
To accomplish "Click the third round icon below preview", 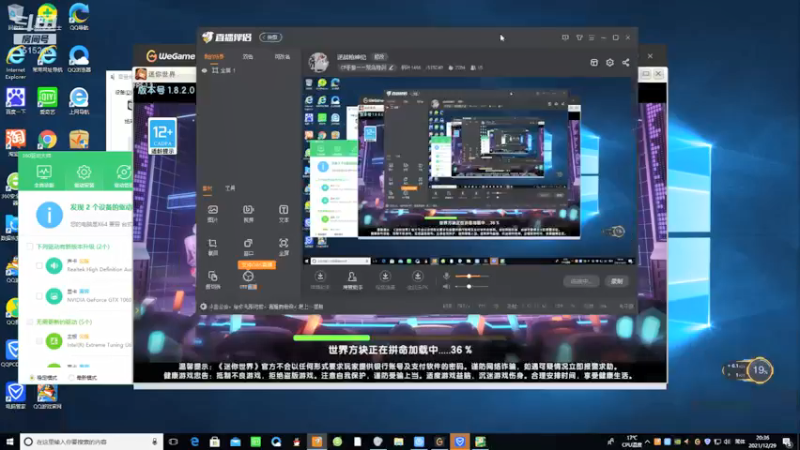I will 385,276.
